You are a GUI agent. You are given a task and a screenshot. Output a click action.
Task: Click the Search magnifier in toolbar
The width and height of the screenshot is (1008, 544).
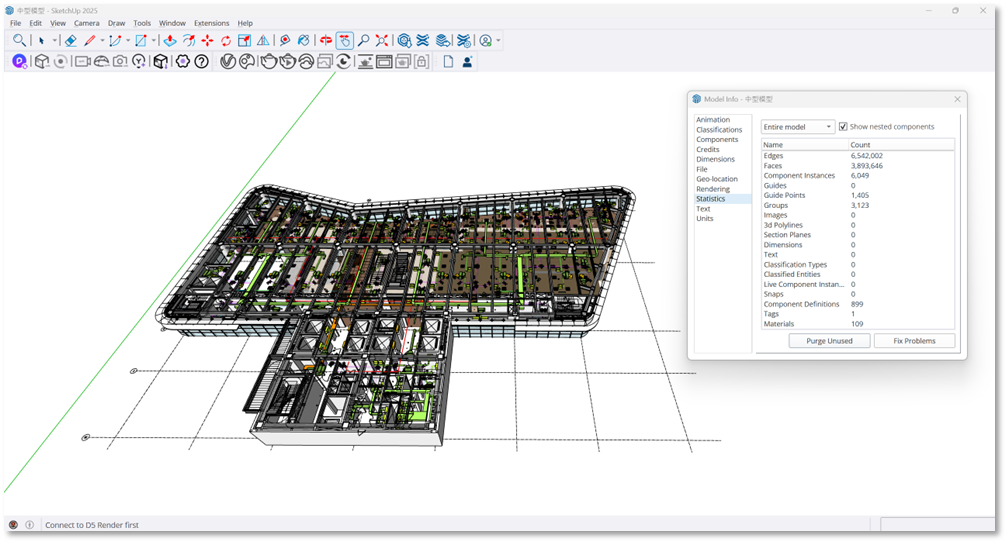pyautogui.click(x=19, y=41)
